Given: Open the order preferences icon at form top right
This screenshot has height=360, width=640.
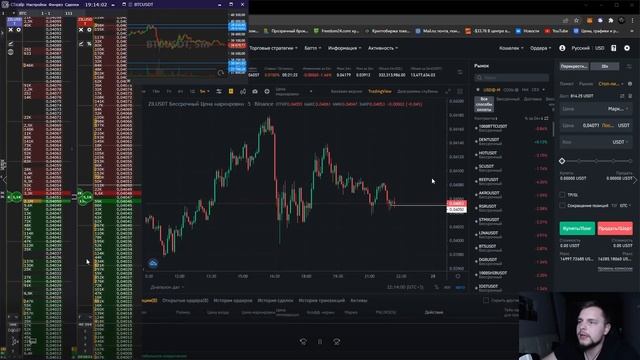Looking at the screenshot, I should click(629, 66).
